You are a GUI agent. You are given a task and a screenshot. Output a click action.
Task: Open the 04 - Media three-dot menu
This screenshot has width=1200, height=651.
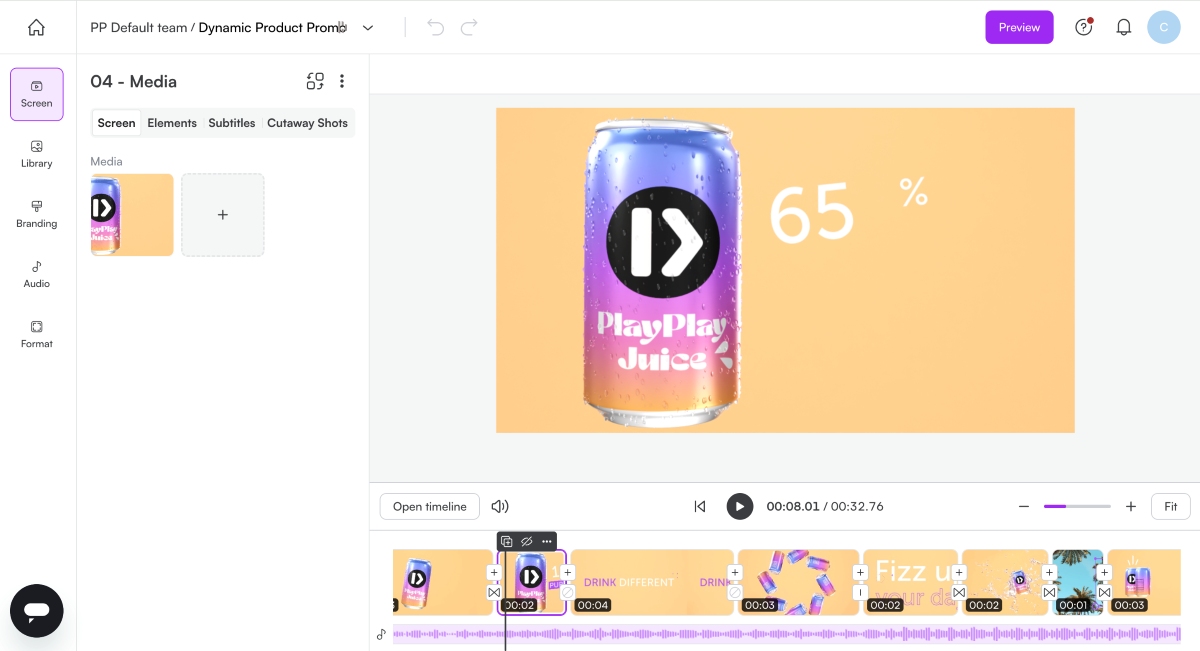point(342,81)
